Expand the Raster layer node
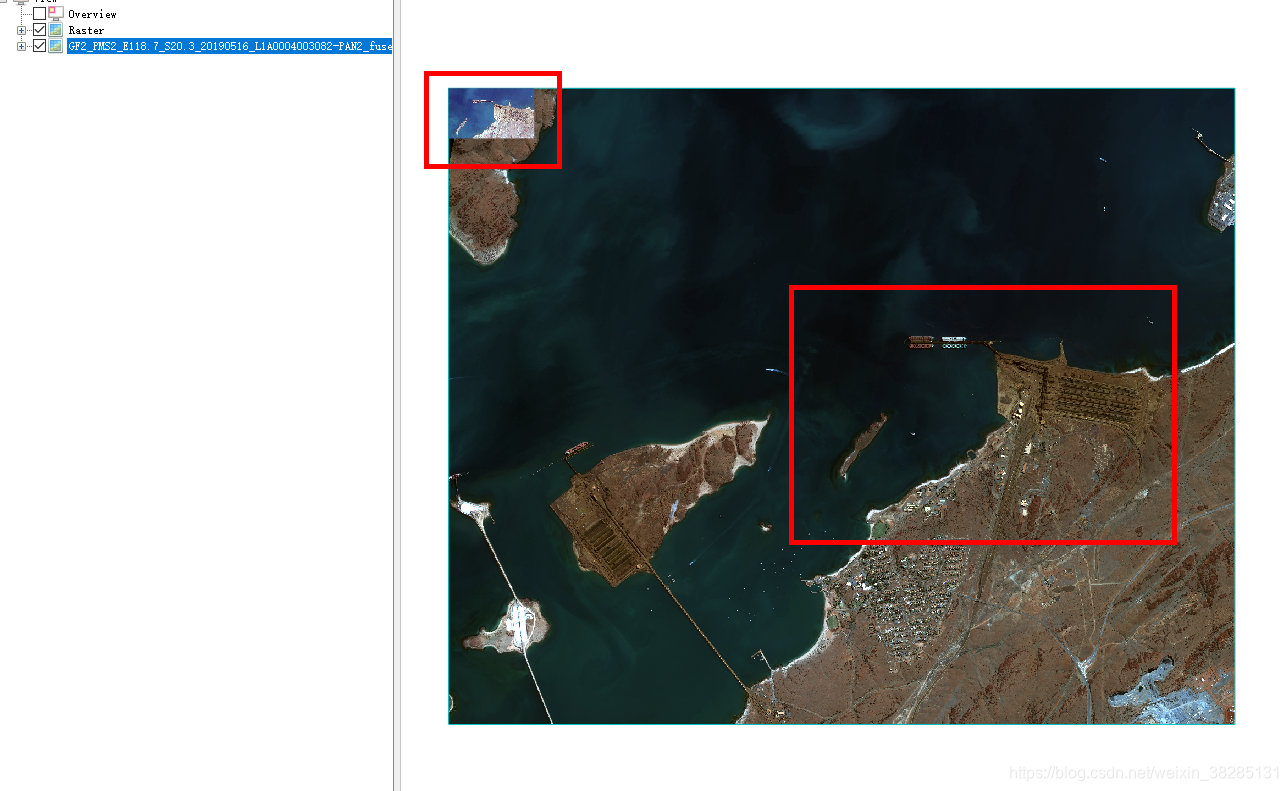 (x=22, y=30)
